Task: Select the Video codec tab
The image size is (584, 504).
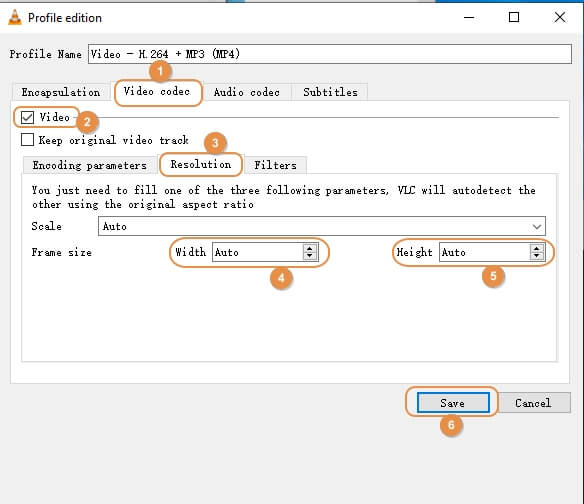Action: point(157,91)
